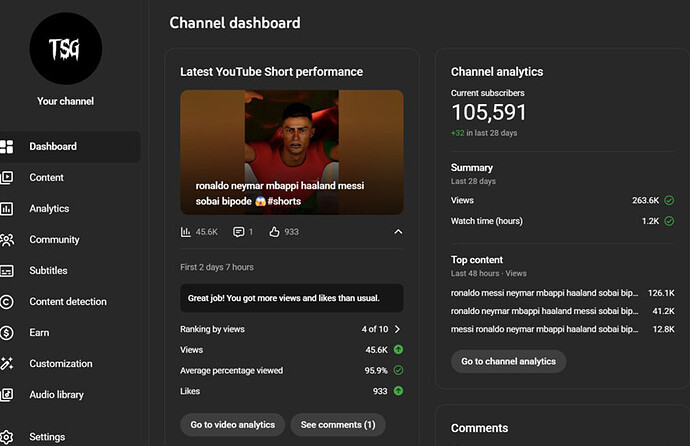Expand the Ranking by views arrow
Image resolution: width=690 pixels, height=446 pixels.
(397, 329)
